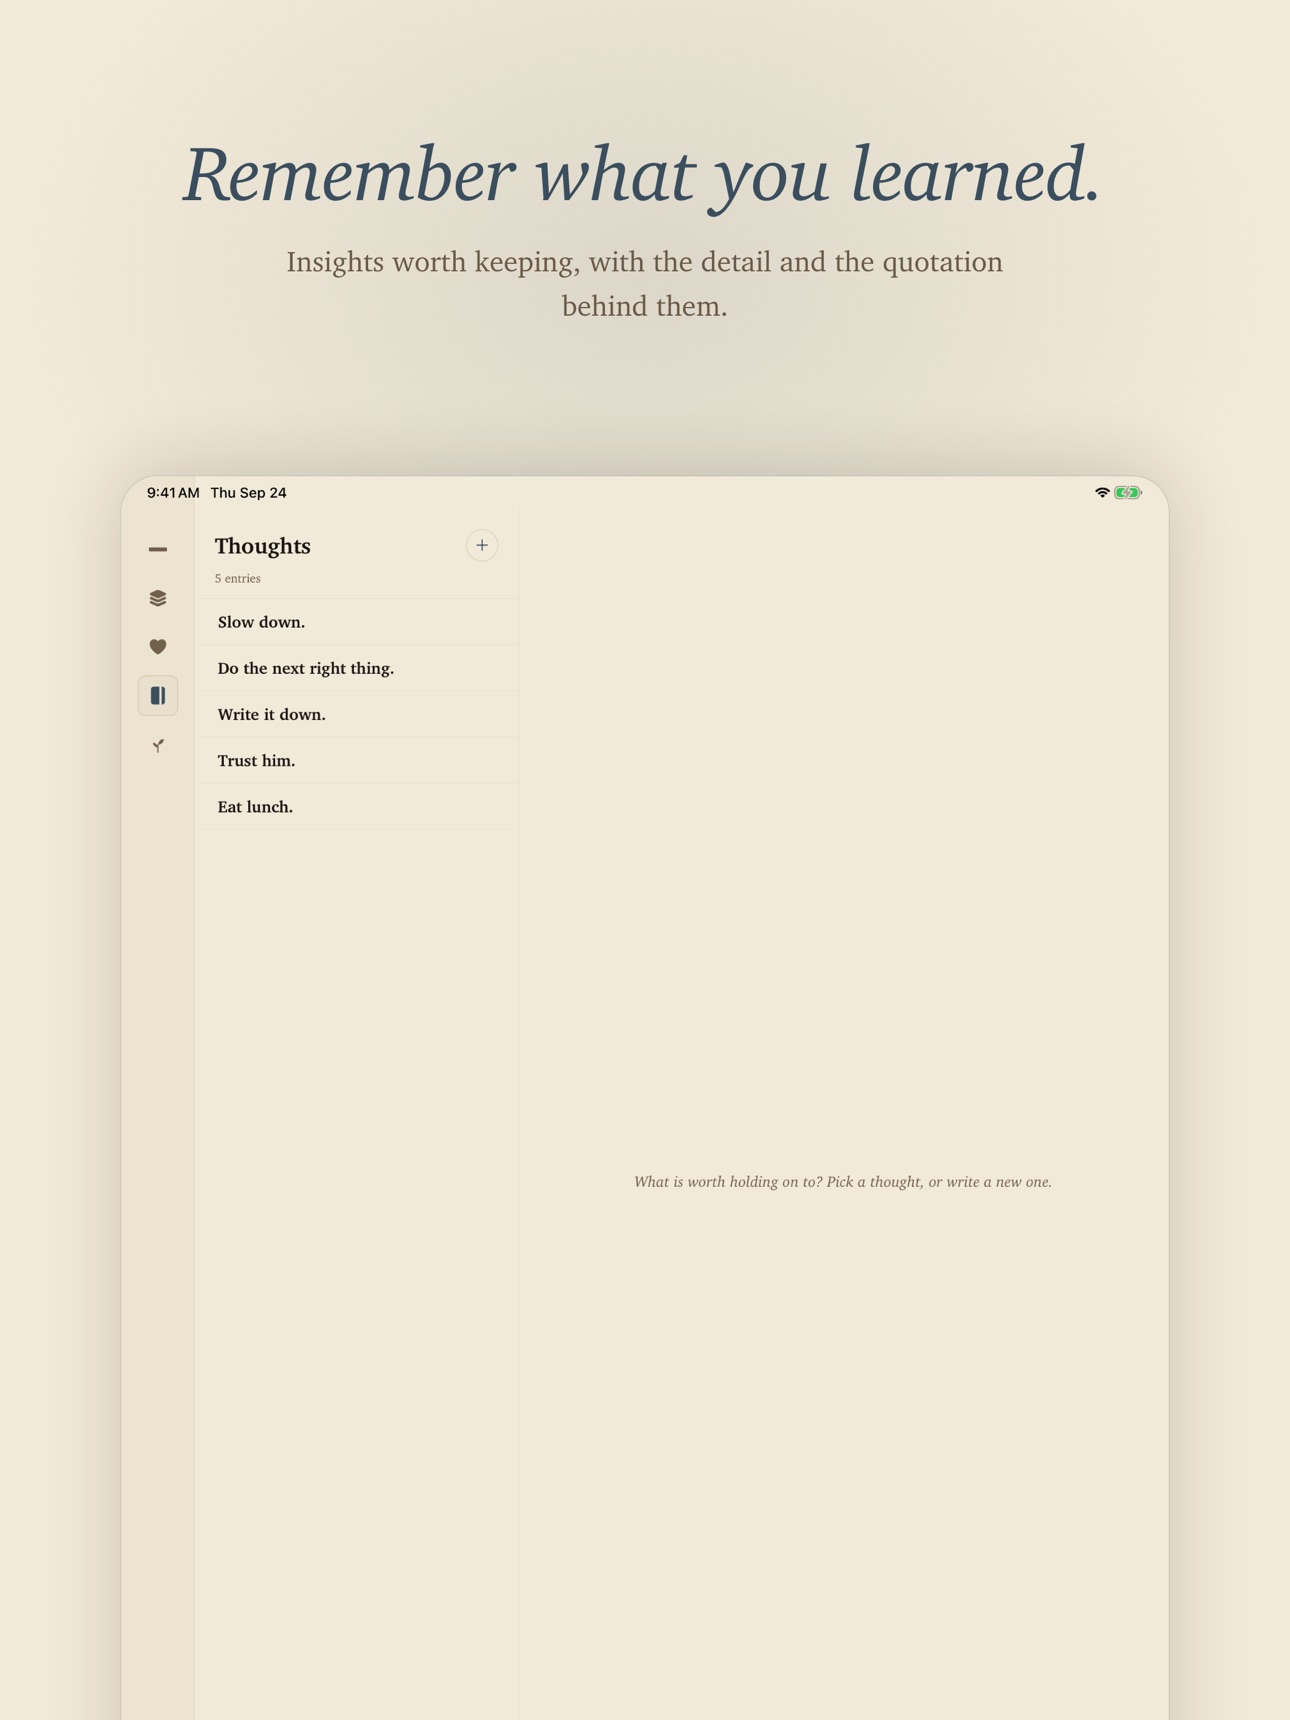This screenshot has height=1720, width=1290.
Task: Open the 'Write it down.' entry
Action: click(x=357, y=714)
